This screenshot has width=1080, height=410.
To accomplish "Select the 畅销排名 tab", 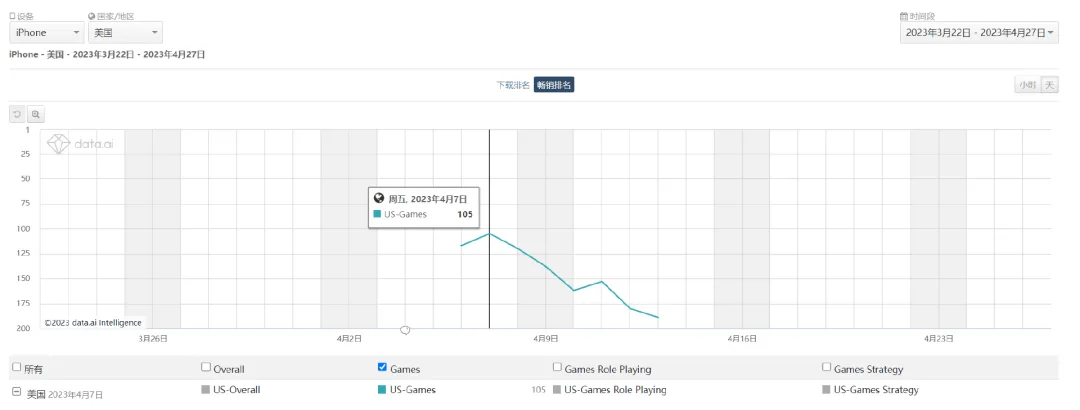I will pos(554,85).
